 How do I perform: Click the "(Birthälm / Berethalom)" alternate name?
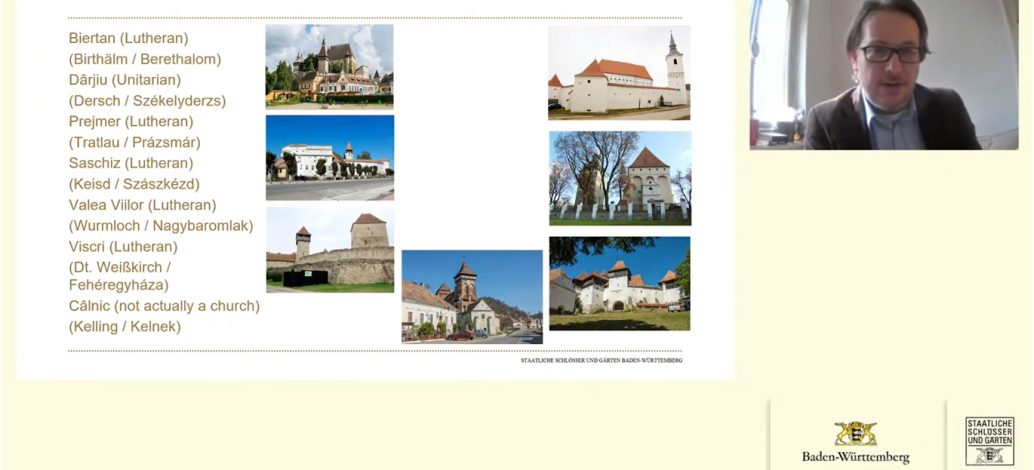click(x=144, y=59)
